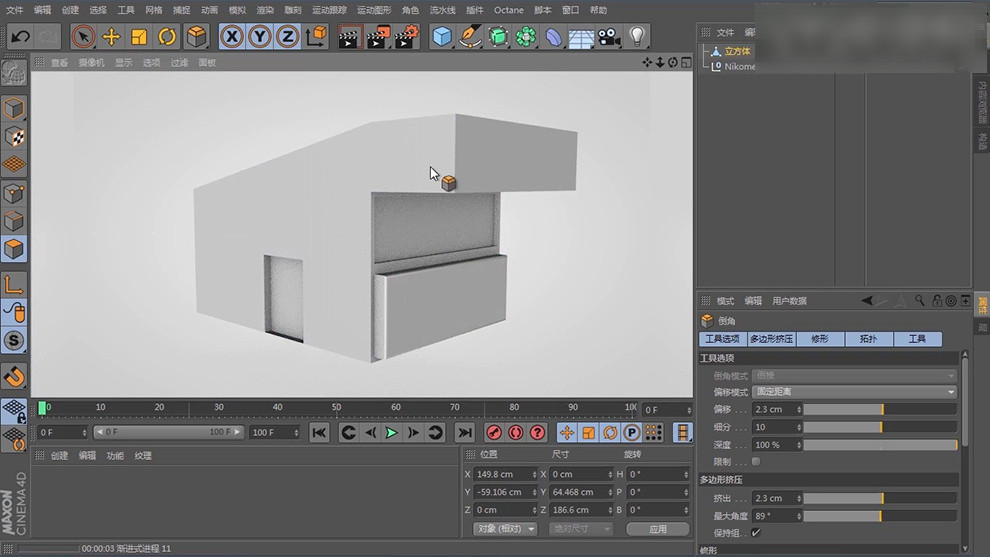Select the 立方体 object in the object tree
The height and width of the screenshot is (557, 990).
tap(737, 51)
